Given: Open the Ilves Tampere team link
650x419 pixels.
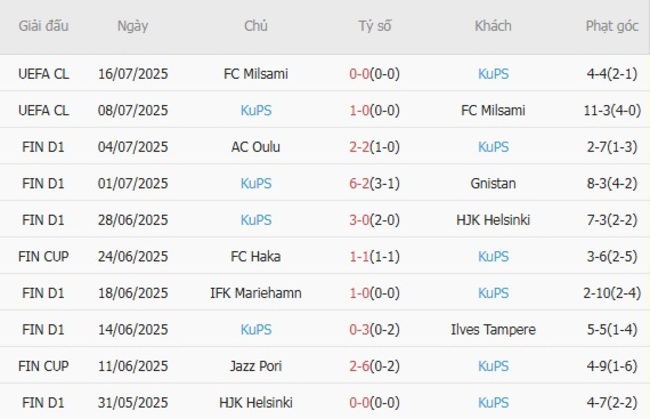Looking at the screenshot, I should coord(493,329).
